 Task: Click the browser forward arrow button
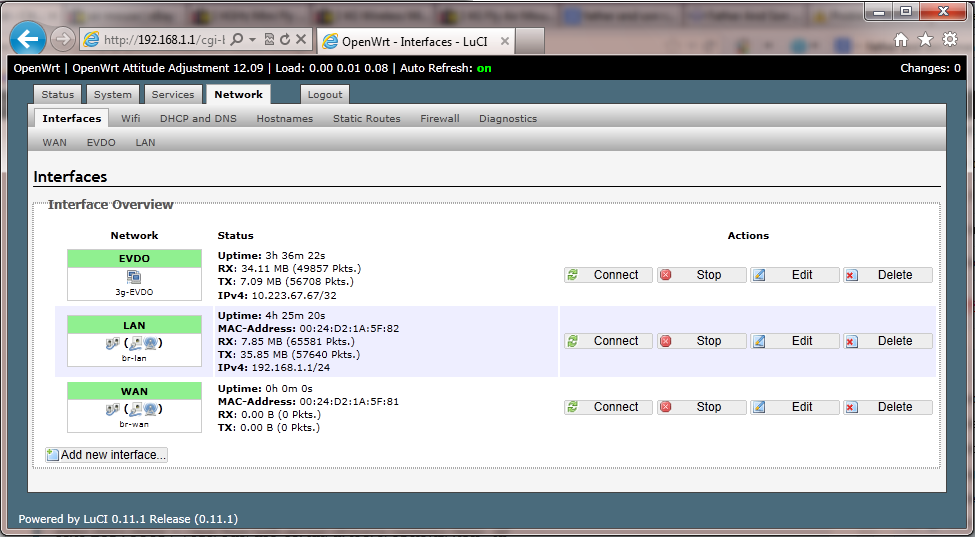(62, 40)
